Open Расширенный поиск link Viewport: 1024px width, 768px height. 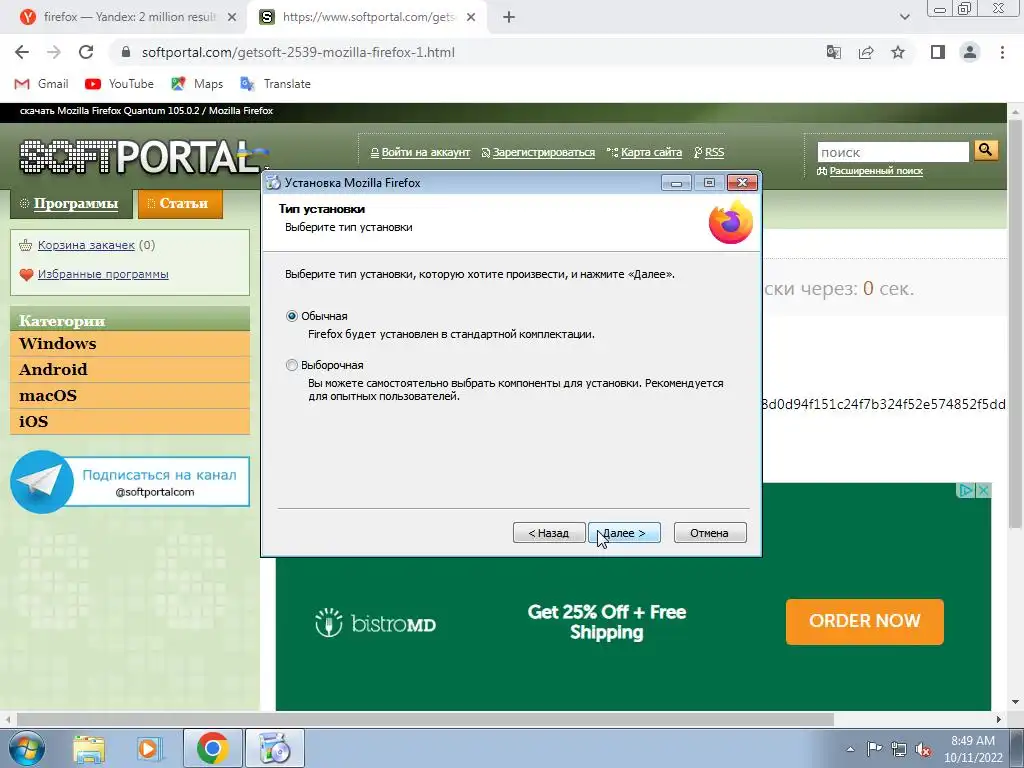click(x=870, y=171)
